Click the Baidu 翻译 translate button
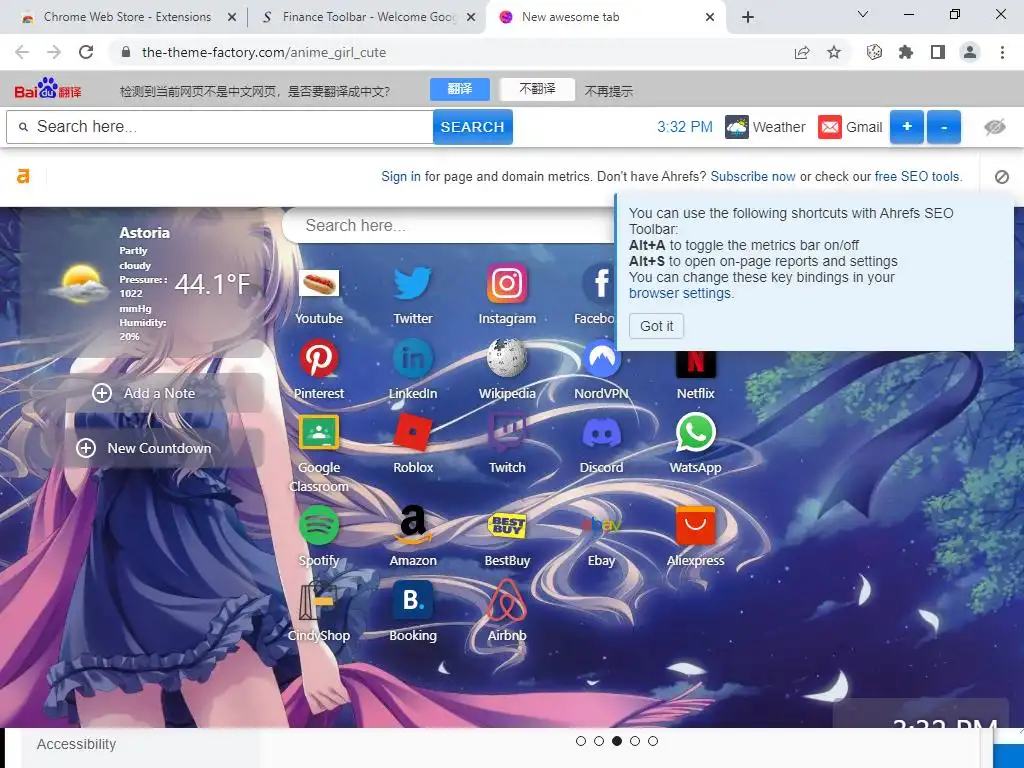The width and height of the screenshot is (1024, 768). click(460, 89)
